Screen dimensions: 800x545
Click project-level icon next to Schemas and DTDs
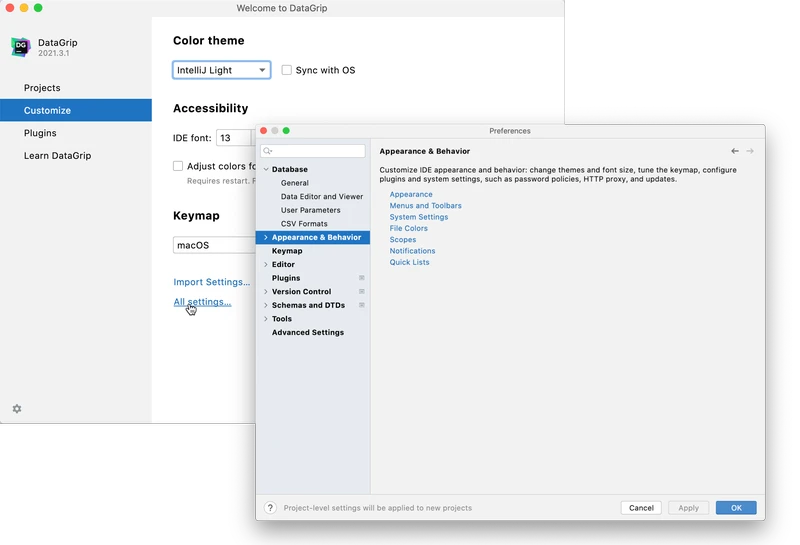click(362, 305)
